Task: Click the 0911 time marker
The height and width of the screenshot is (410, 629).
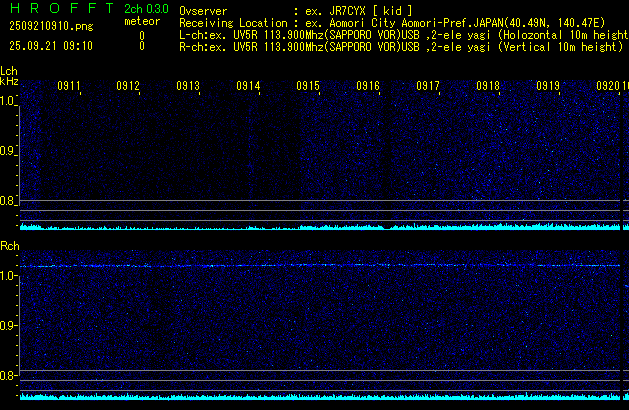Action: click(x=69, y=87)
